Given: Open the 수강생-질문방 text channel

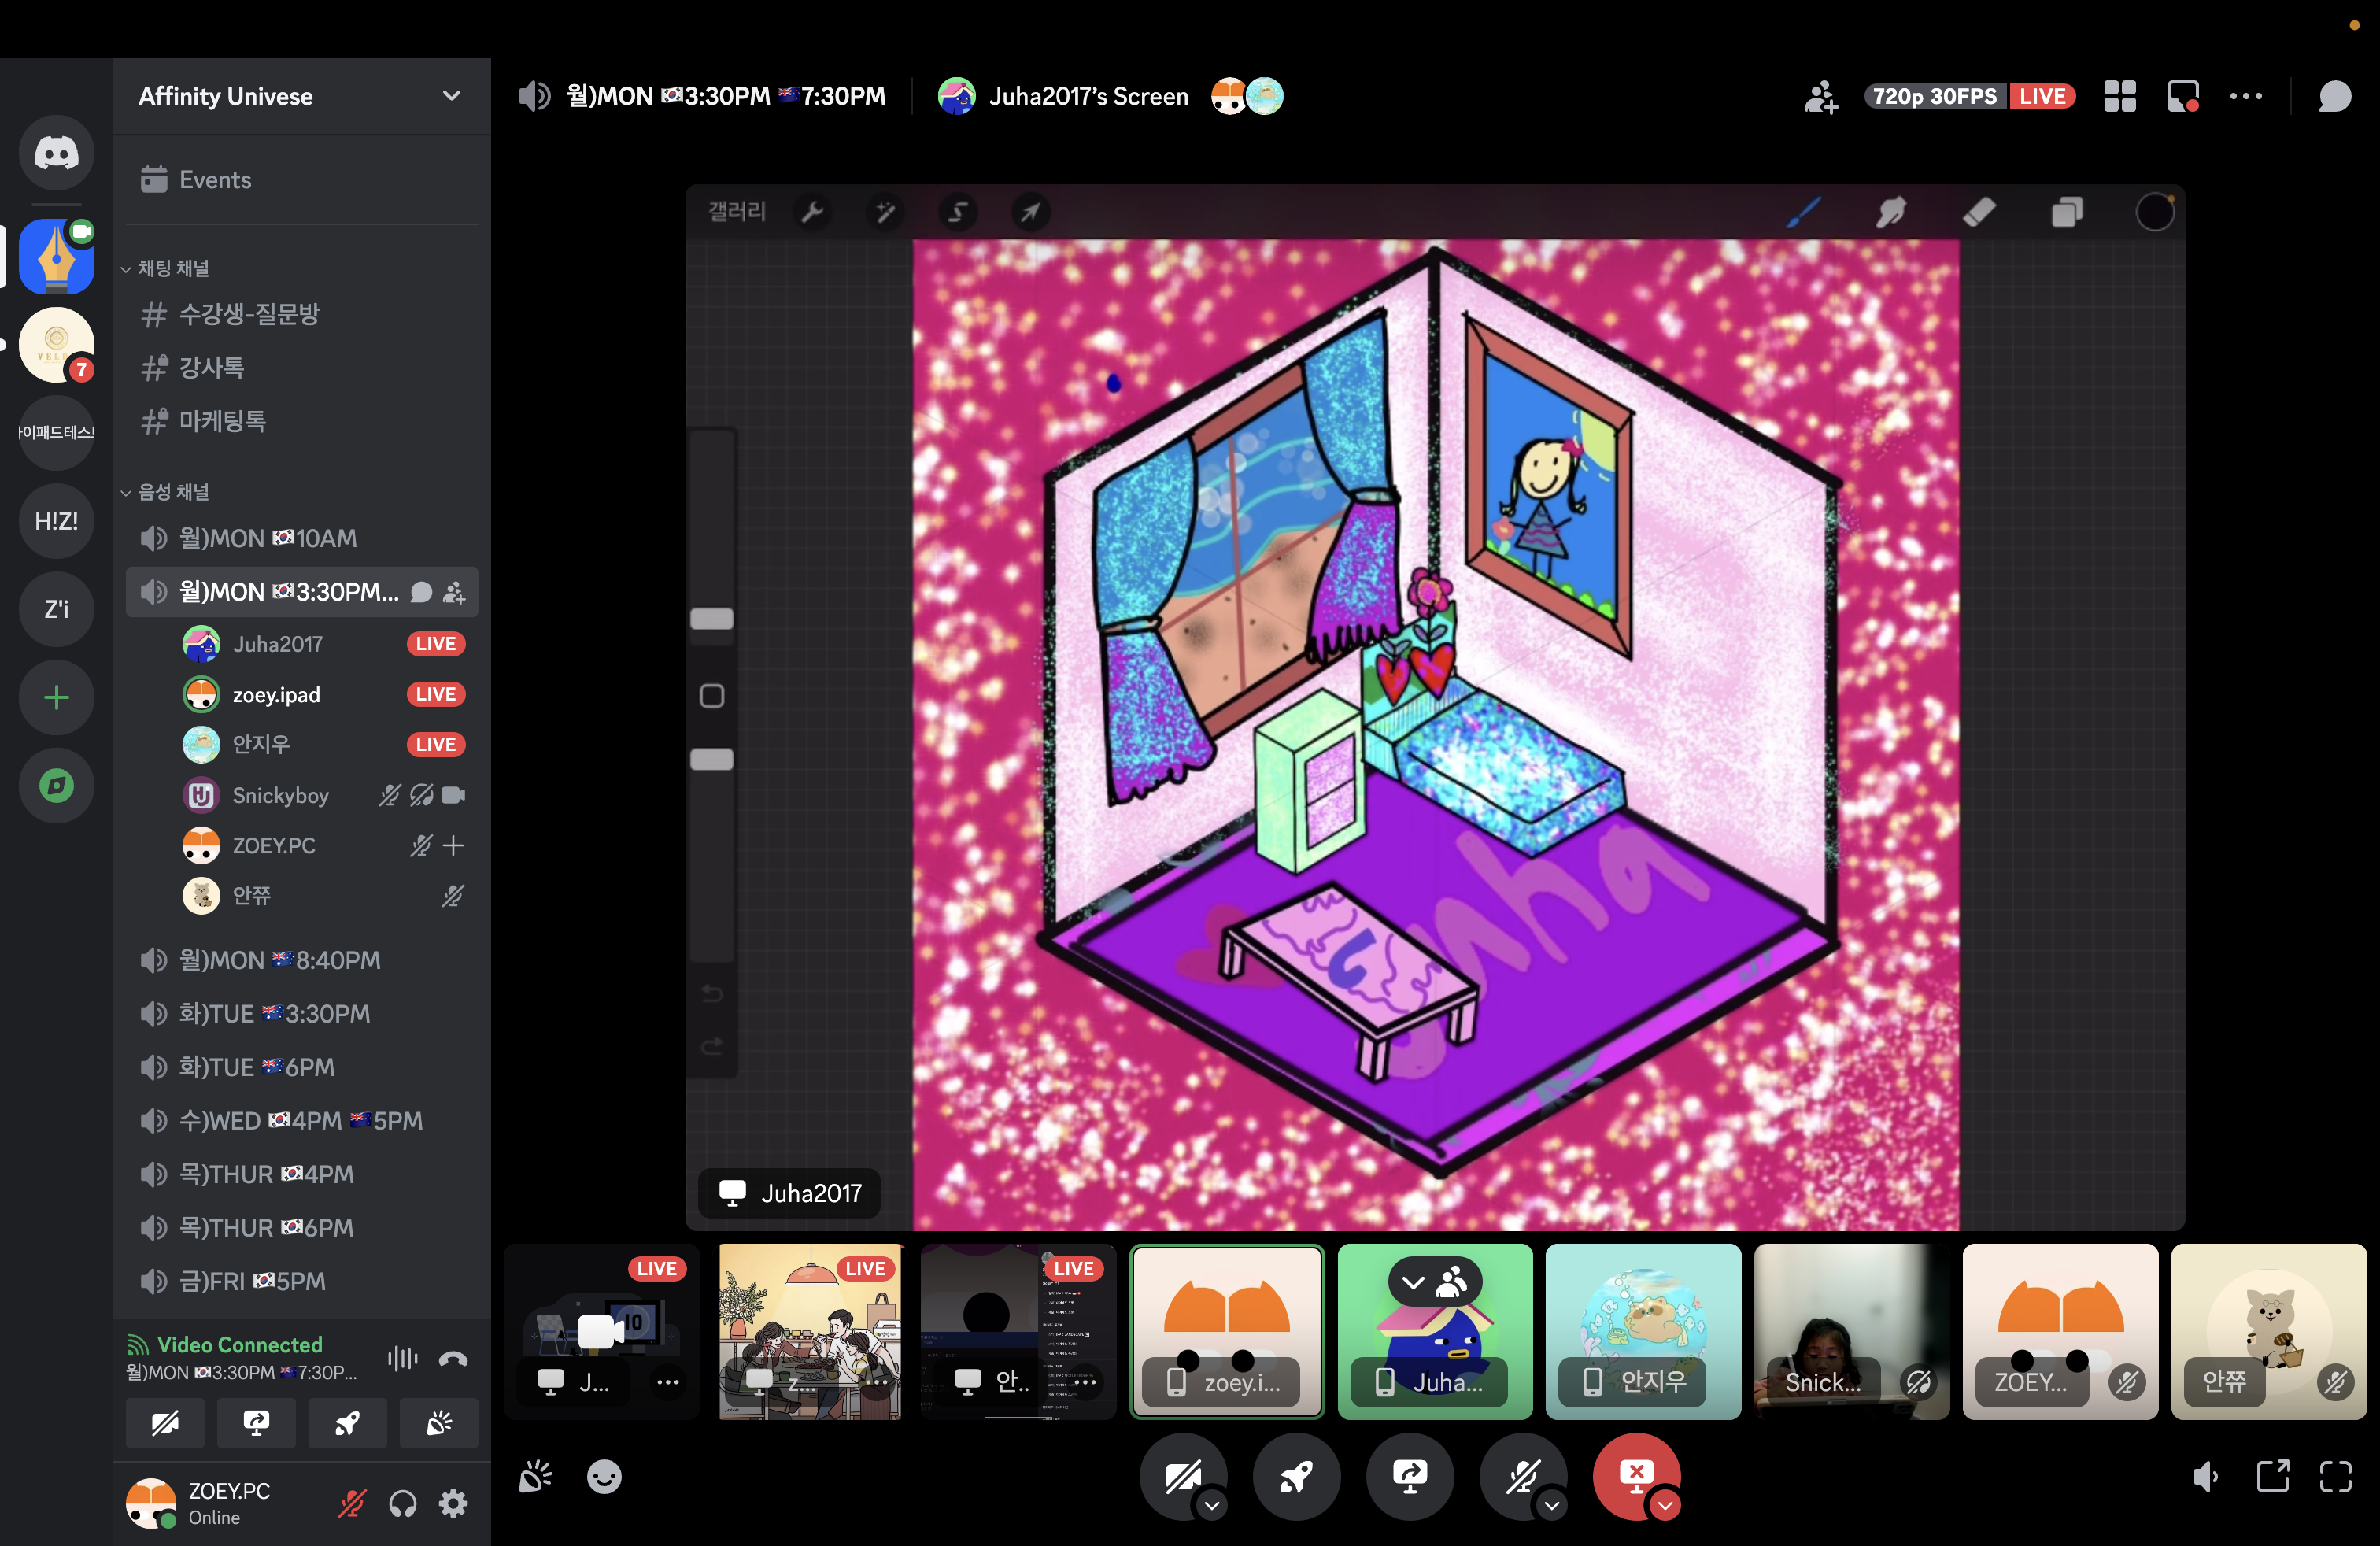Looking at the screenshot, I should coord(302,314).
